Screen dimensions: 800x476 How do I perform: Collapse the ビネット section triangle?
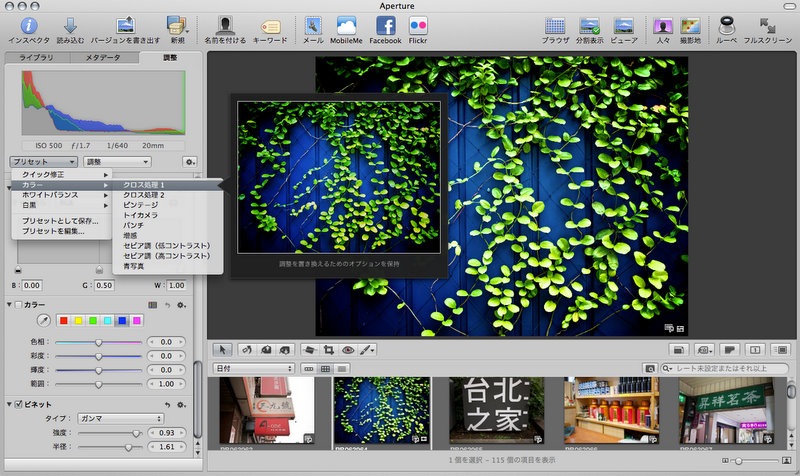[x=9, y=404]
